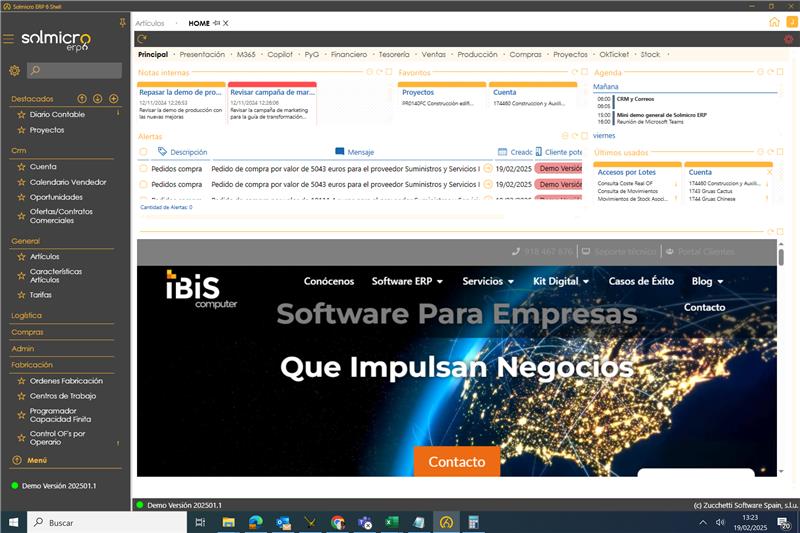The width and height of the screenshot is (800, 533).
Task: Open Características Artículos sidebar entry
Action: click(56, 275)
